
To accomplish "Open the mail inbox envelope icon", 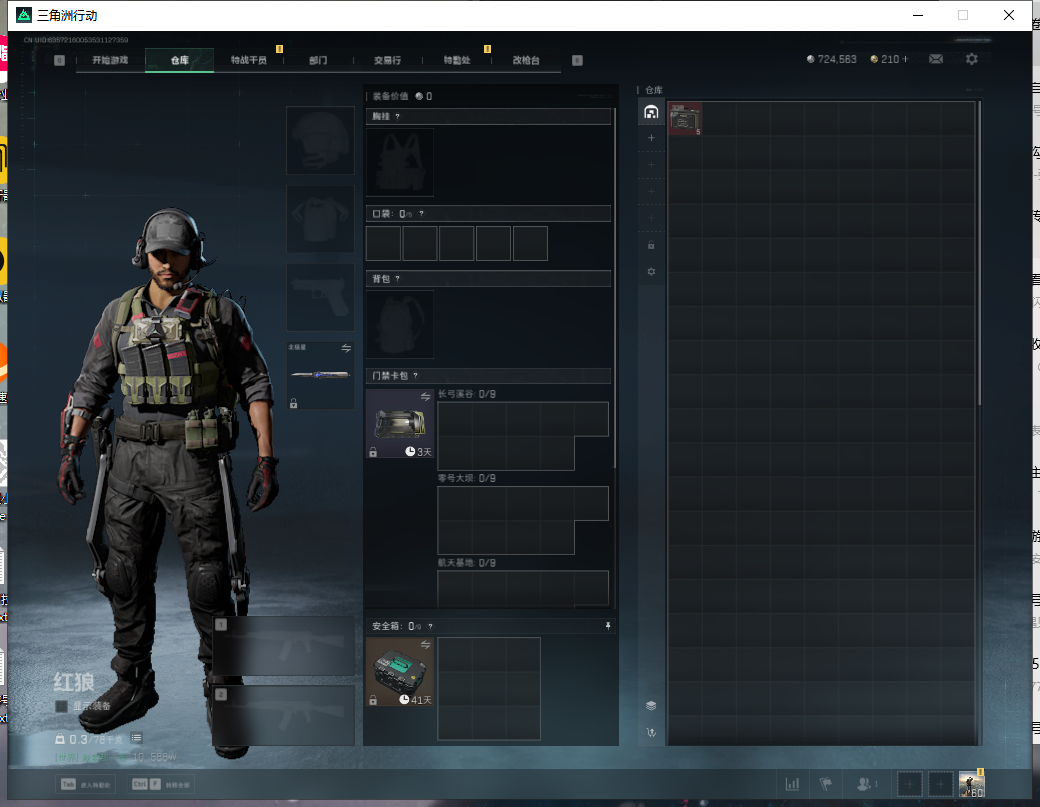I will click(x=936, y=59).
